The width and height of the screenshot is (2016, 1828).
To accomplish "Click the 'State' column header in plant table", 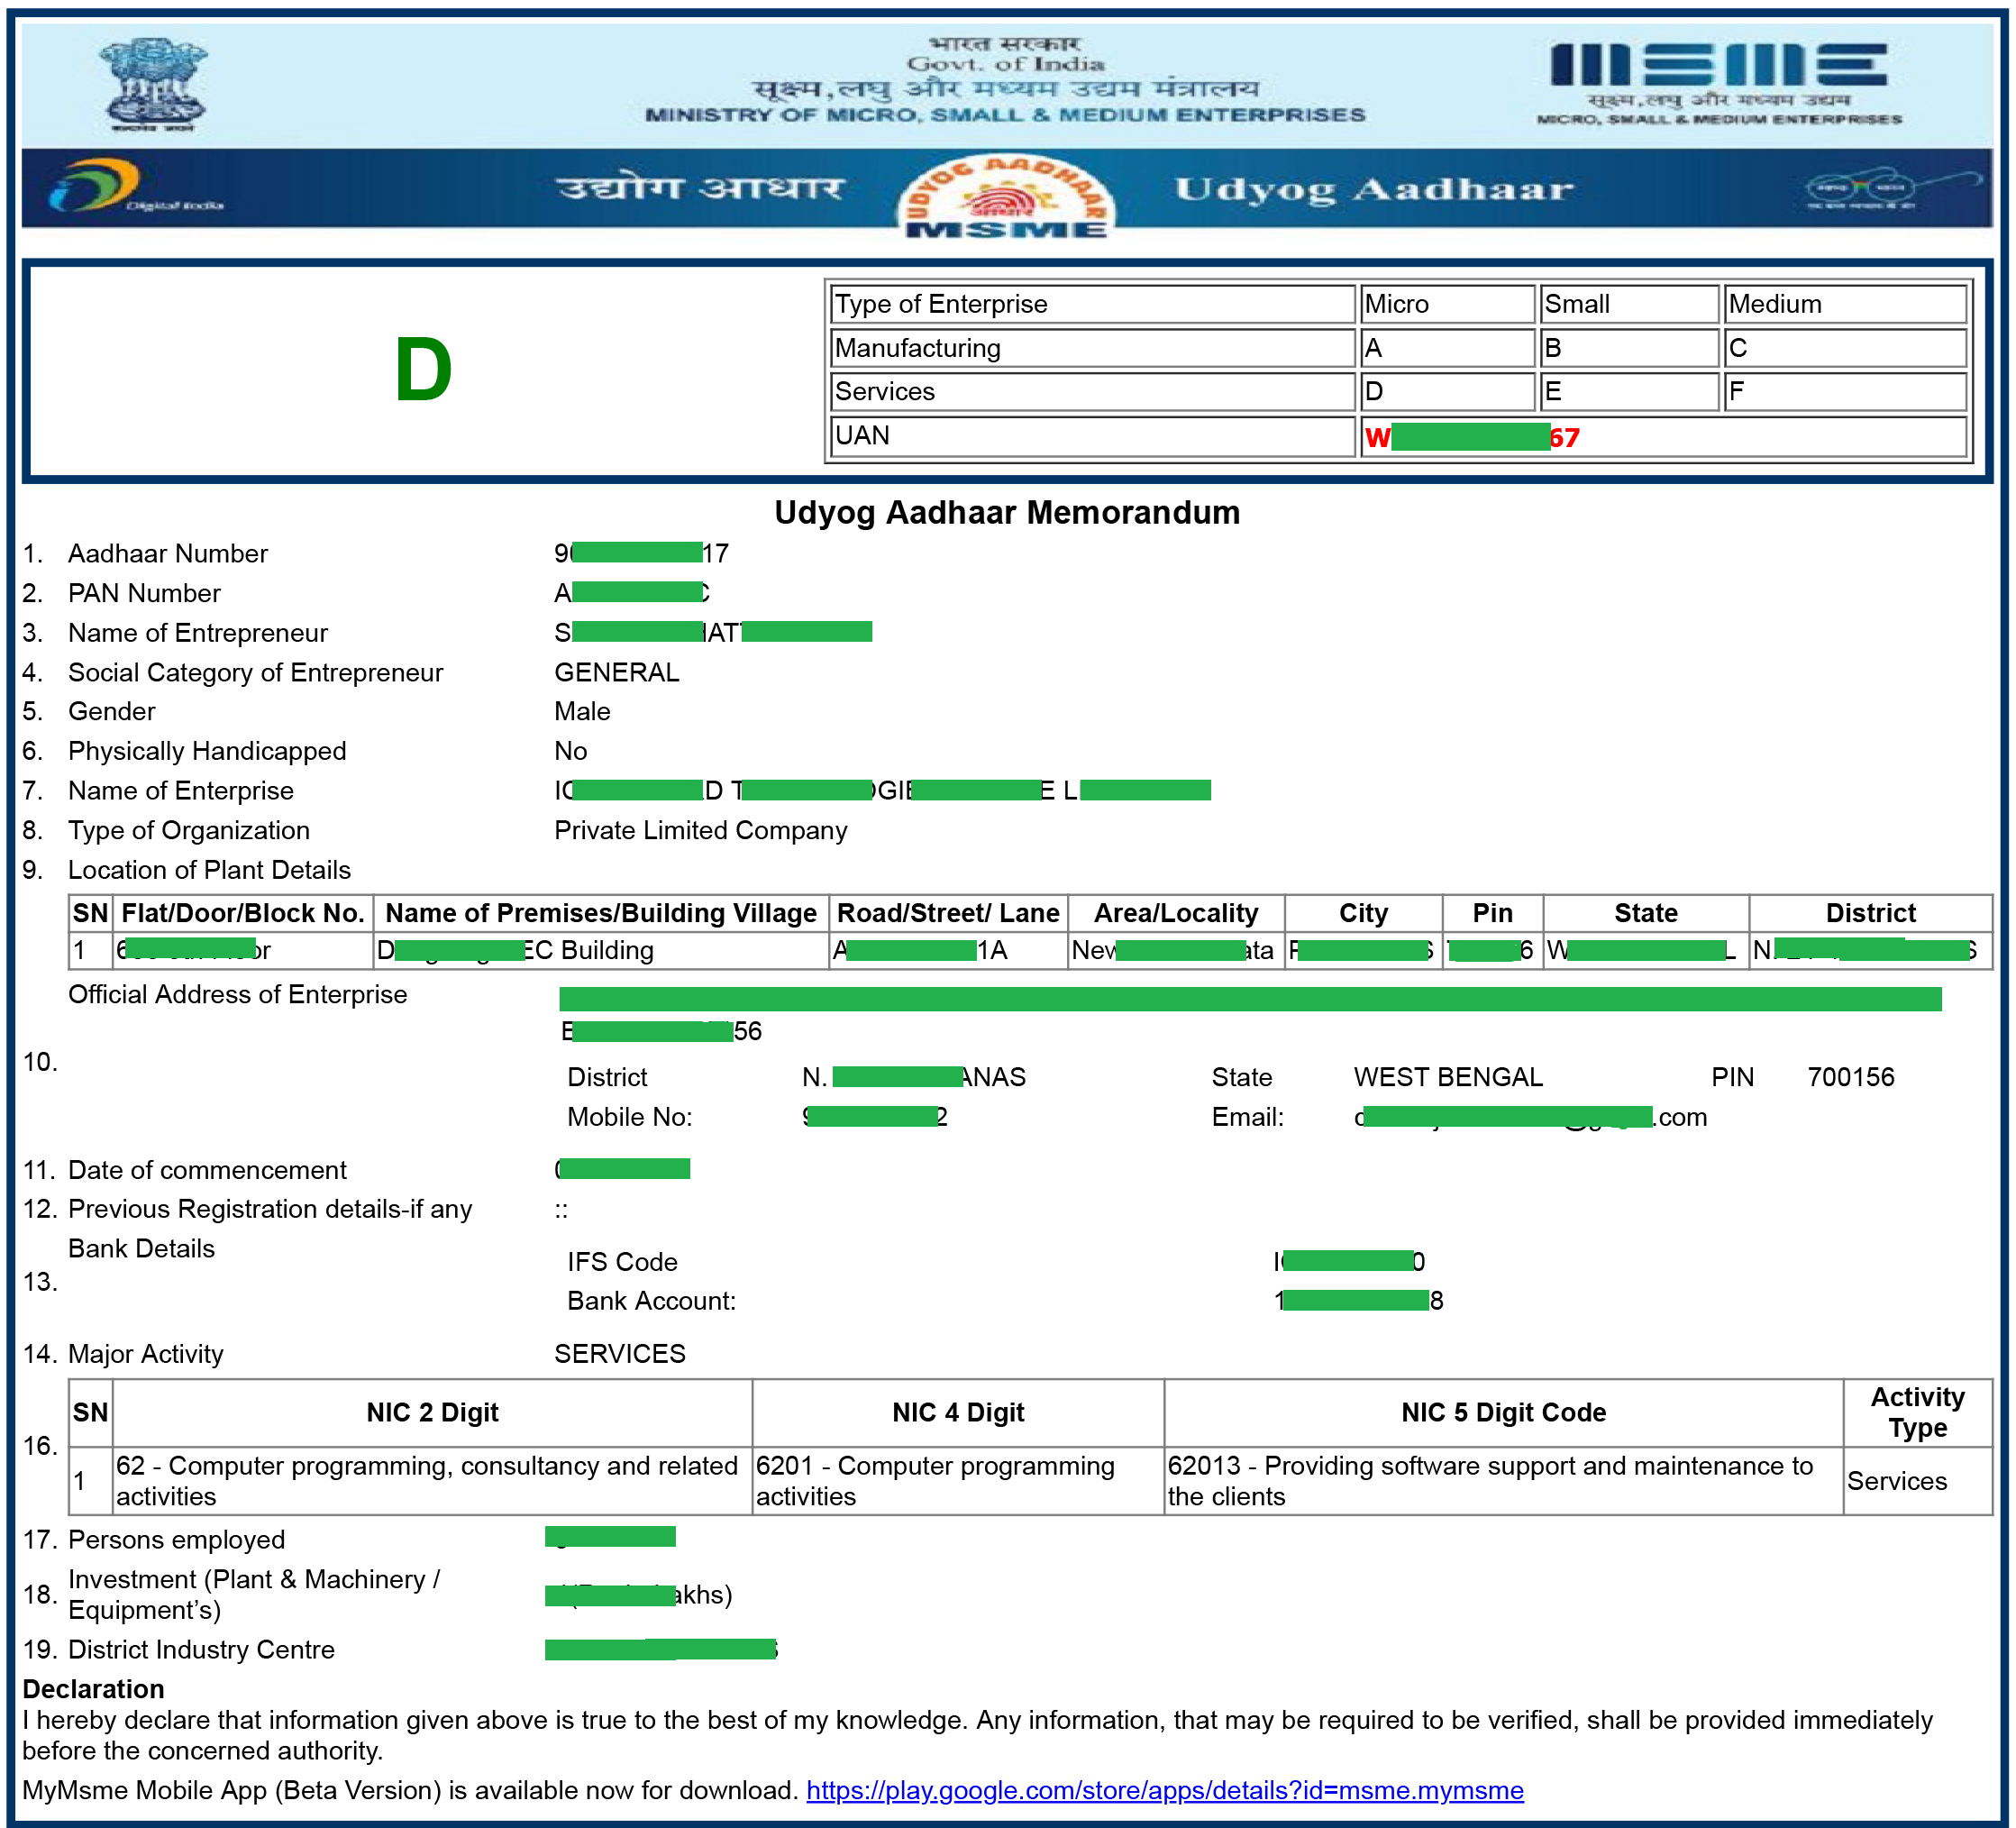I will (x=1646, y=912).
